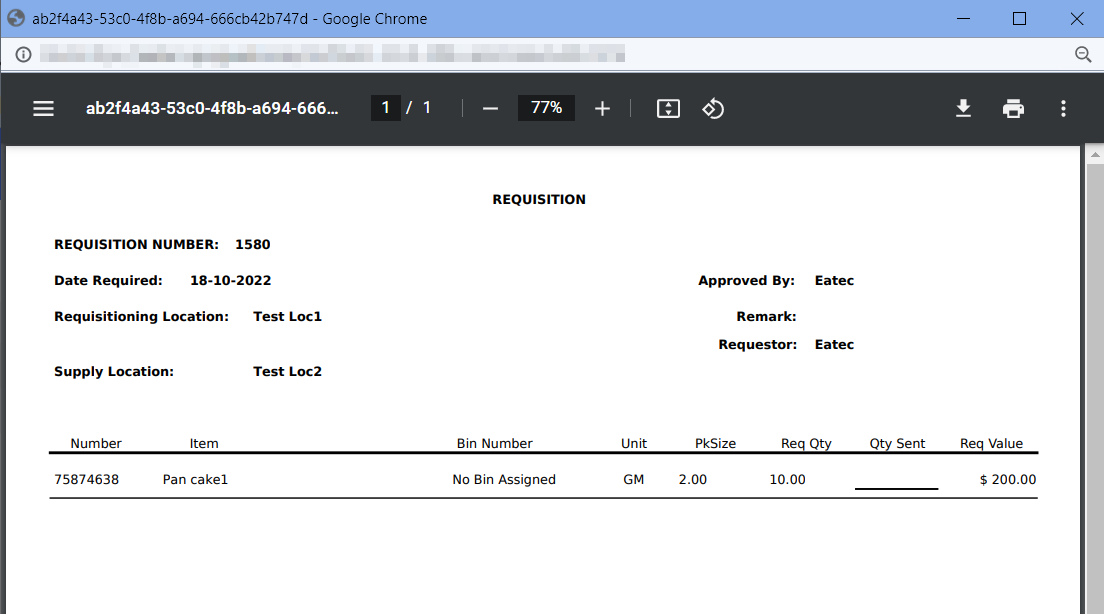Download the PDF document

coord(963,108)
